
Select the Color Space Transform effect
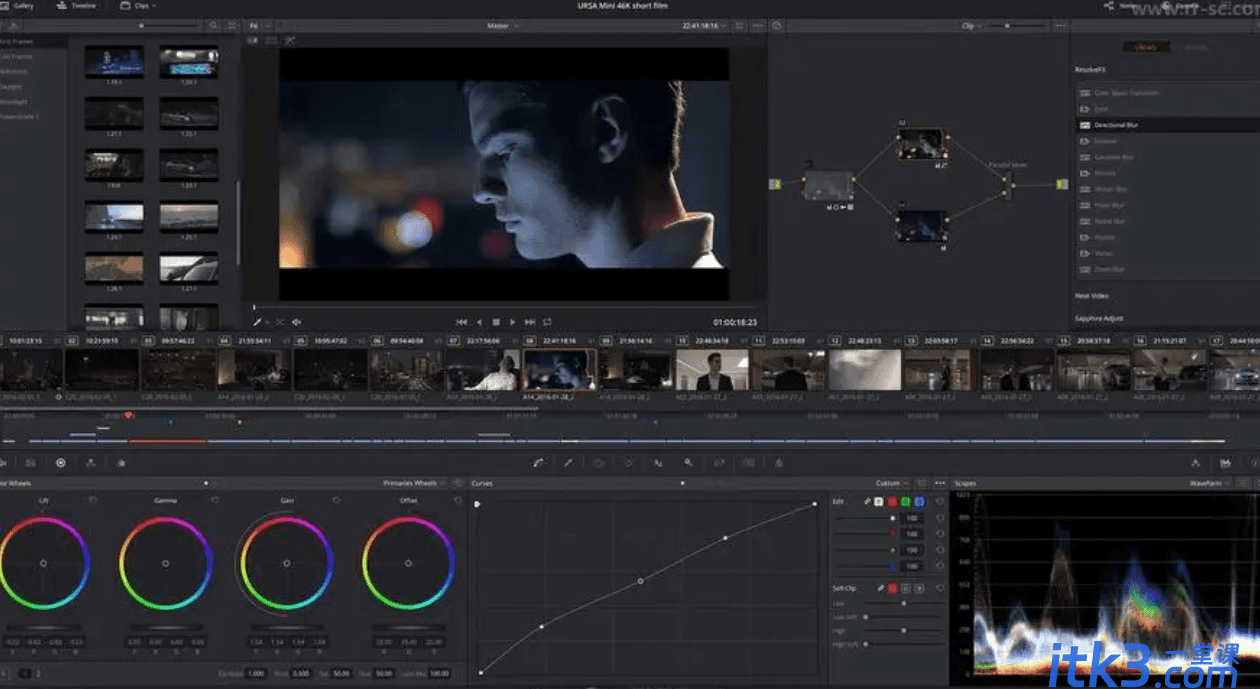click(x=1165, y=93)
